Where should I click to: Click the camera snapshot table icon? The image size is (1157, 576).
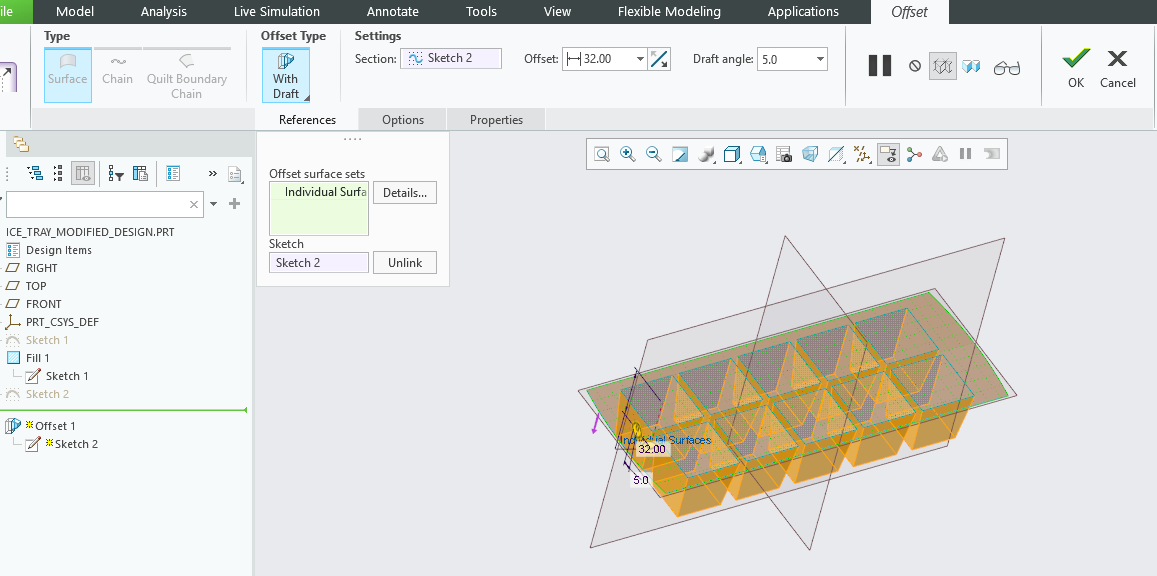[x=784, y=154]
